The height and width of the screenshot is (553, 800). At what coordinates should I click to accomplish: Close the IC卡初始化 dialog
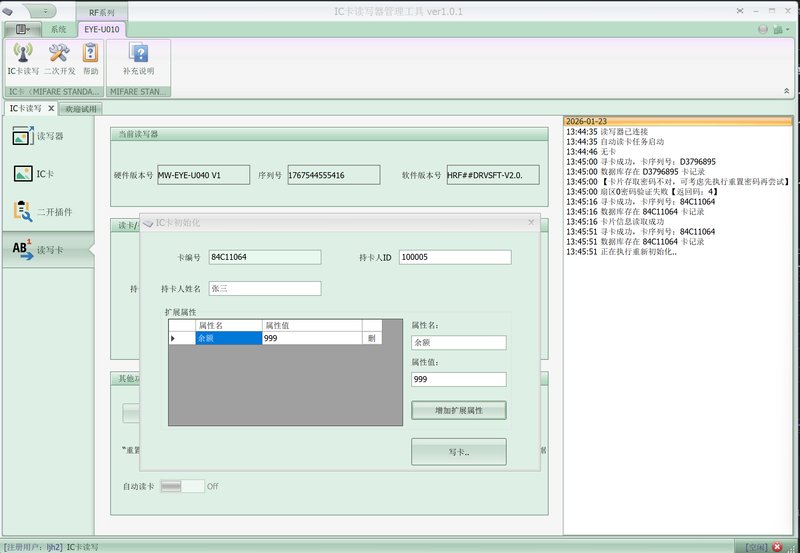click(x=531, y=222)
